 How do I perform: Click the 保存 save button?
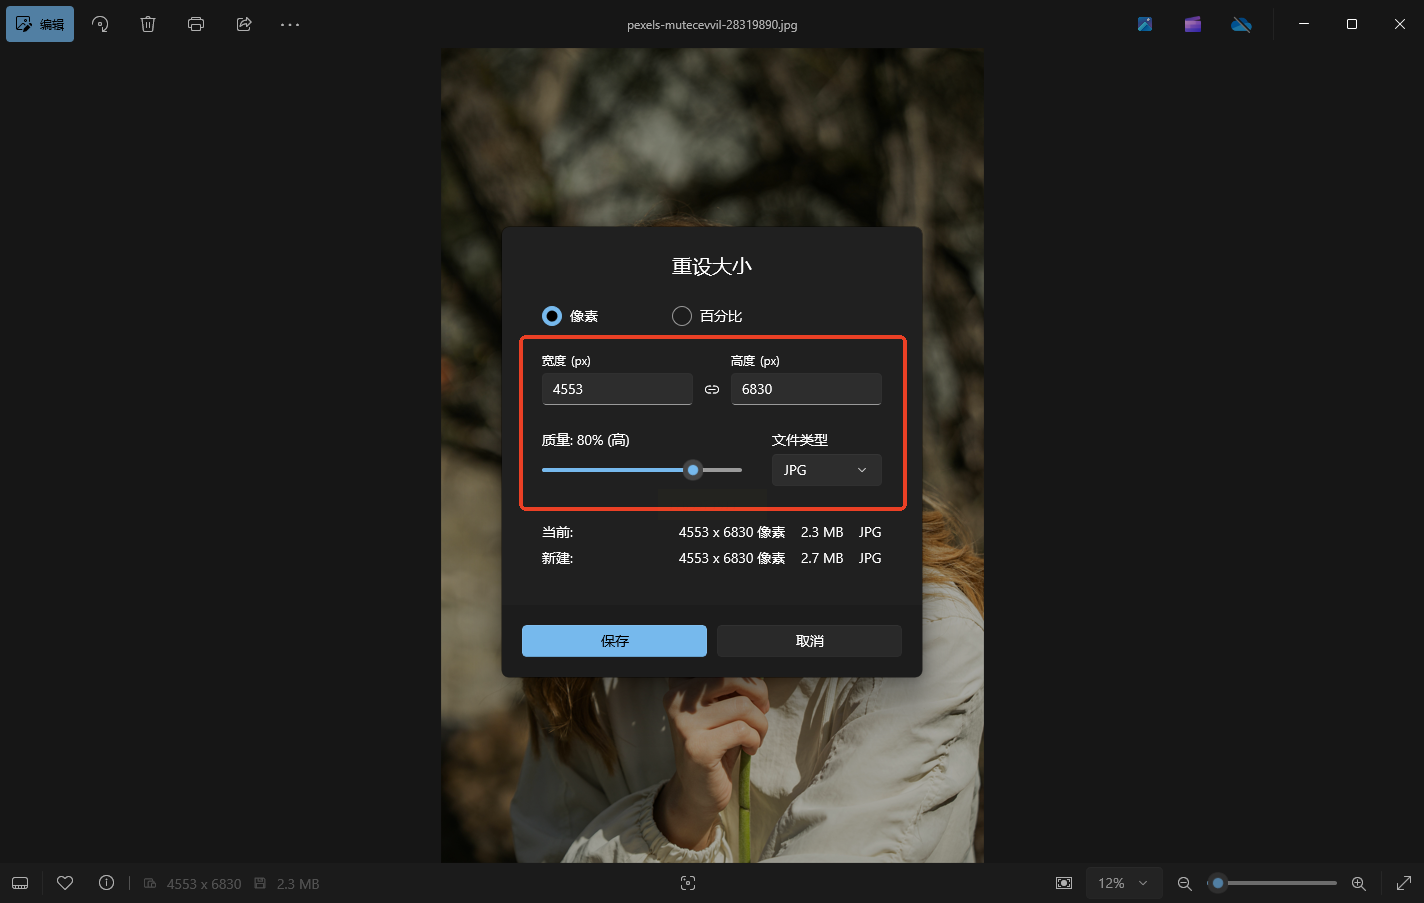[x=614, y=641]
